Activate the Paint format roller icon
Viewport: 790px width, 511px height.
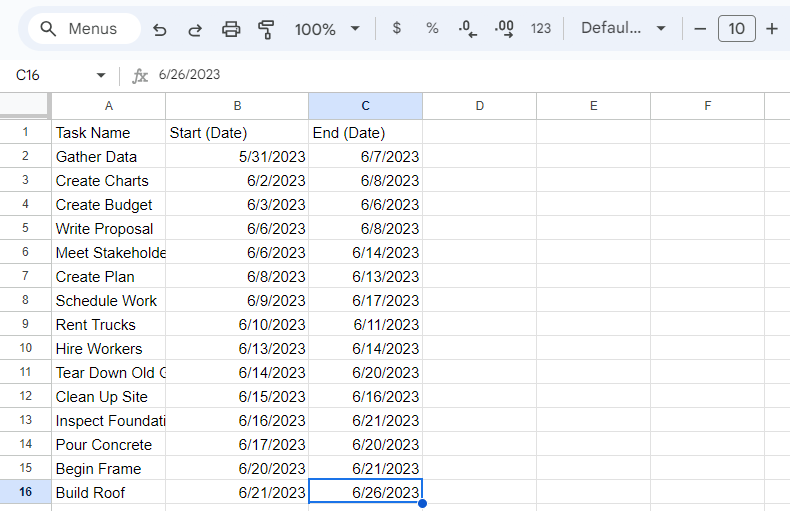(266, 29)
